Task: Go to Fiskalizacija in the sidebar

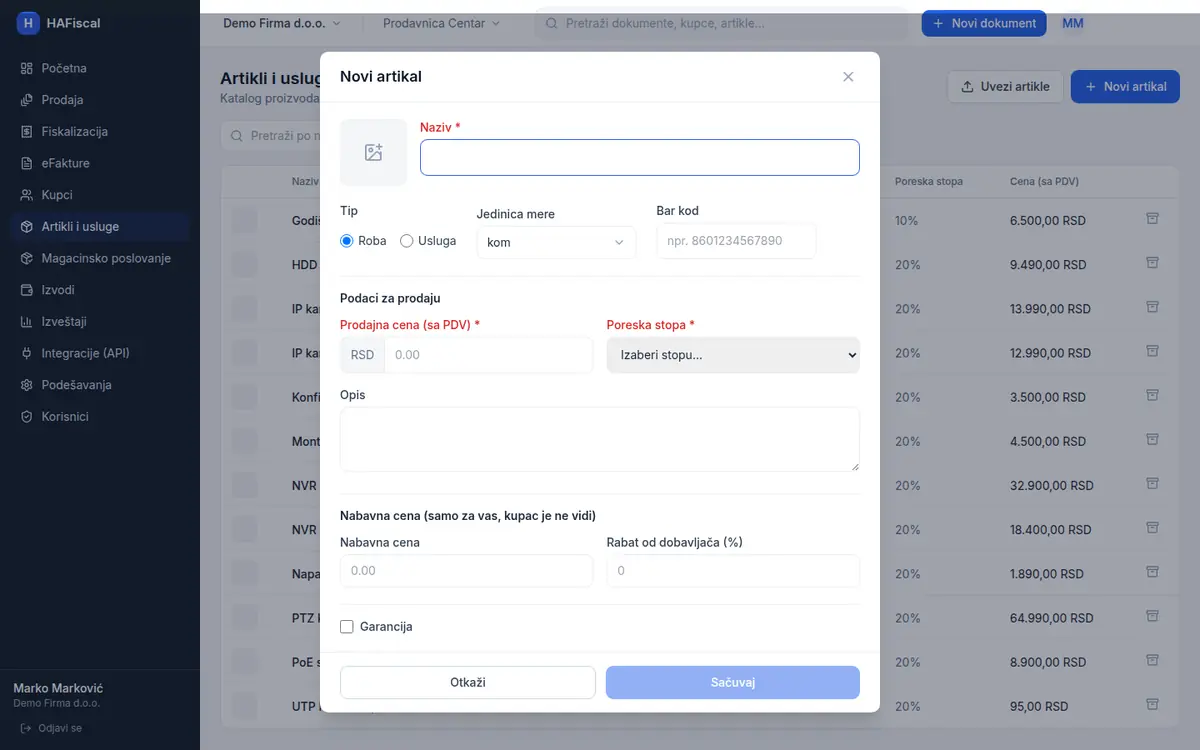Action: (100, 132)
